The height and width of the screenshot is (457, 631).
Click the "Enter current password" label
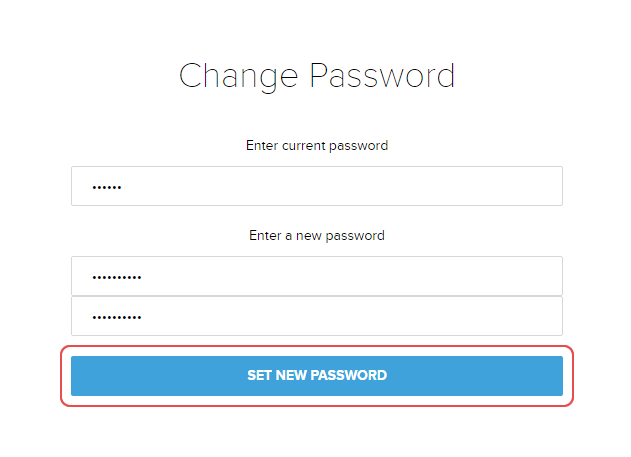coord(316,145)
